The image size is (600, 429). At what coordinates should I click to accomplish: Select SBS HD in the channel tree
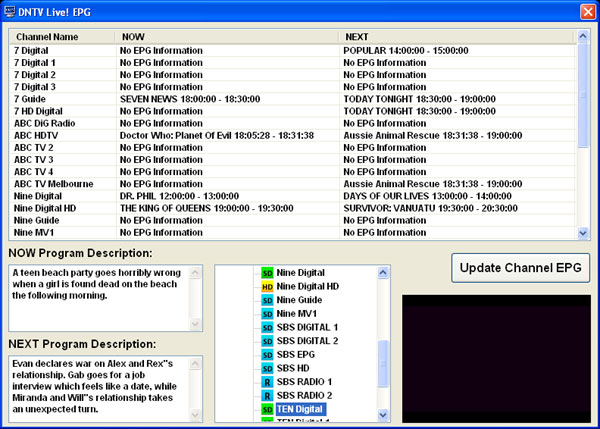tap(293, 369)
